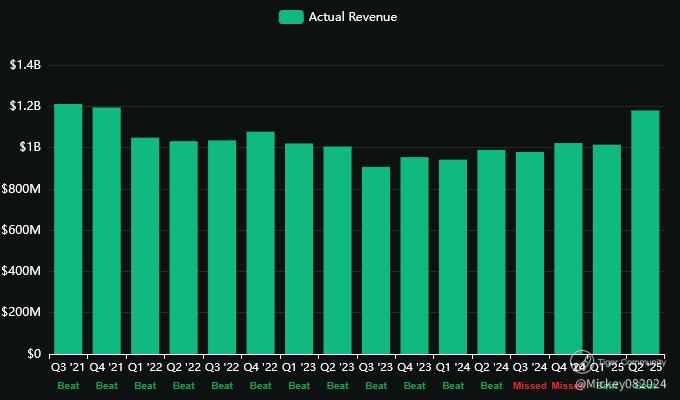Viewport: 680px width, 400px height.
Task: Click the Q2 '22 x-axis label
Action: [x=184, y=368]
